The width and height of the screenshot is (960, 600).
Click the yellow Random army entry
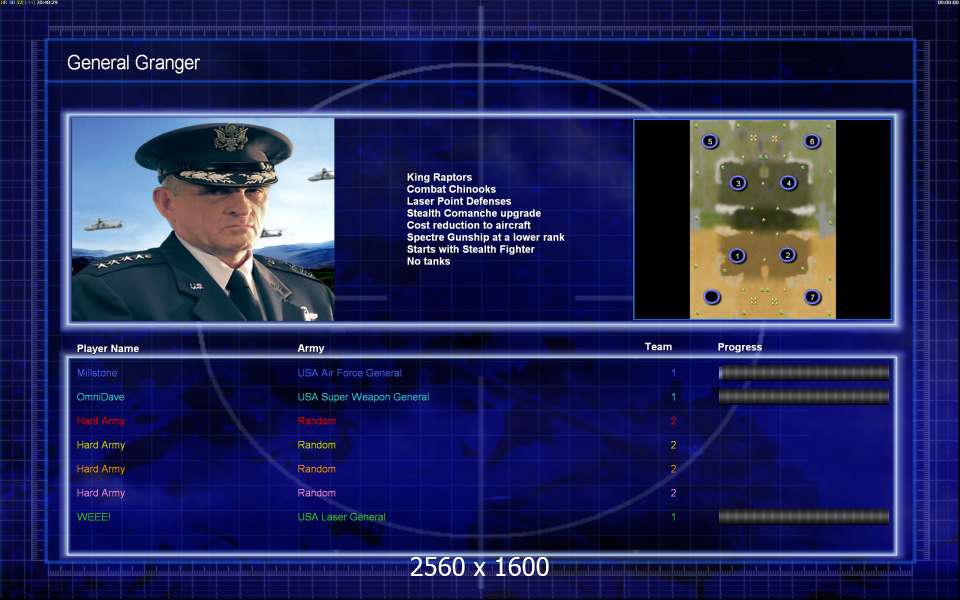pyautogui.click(x=317, y=445)
